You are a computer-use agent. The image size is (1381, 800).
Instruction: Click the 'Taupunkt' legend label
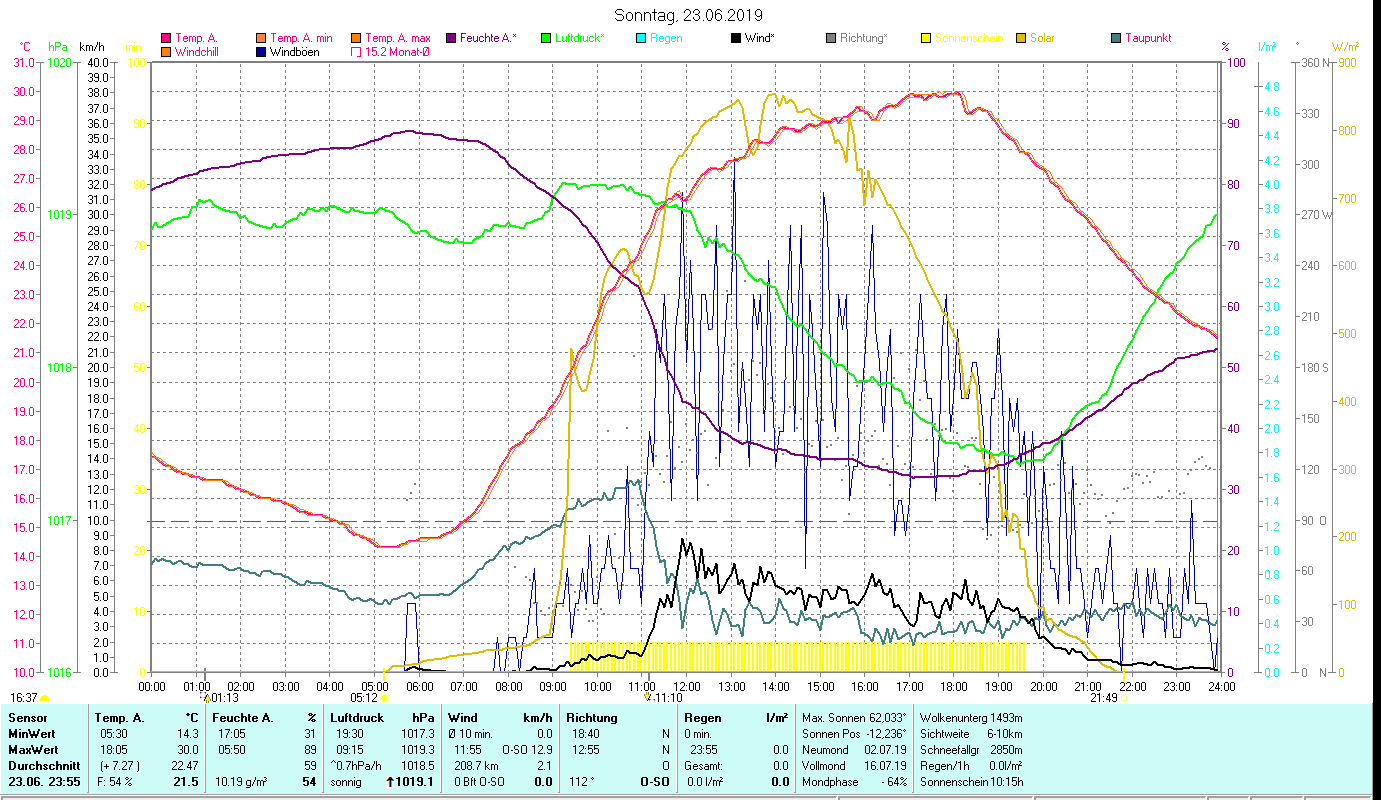(x=1148, y=39)
